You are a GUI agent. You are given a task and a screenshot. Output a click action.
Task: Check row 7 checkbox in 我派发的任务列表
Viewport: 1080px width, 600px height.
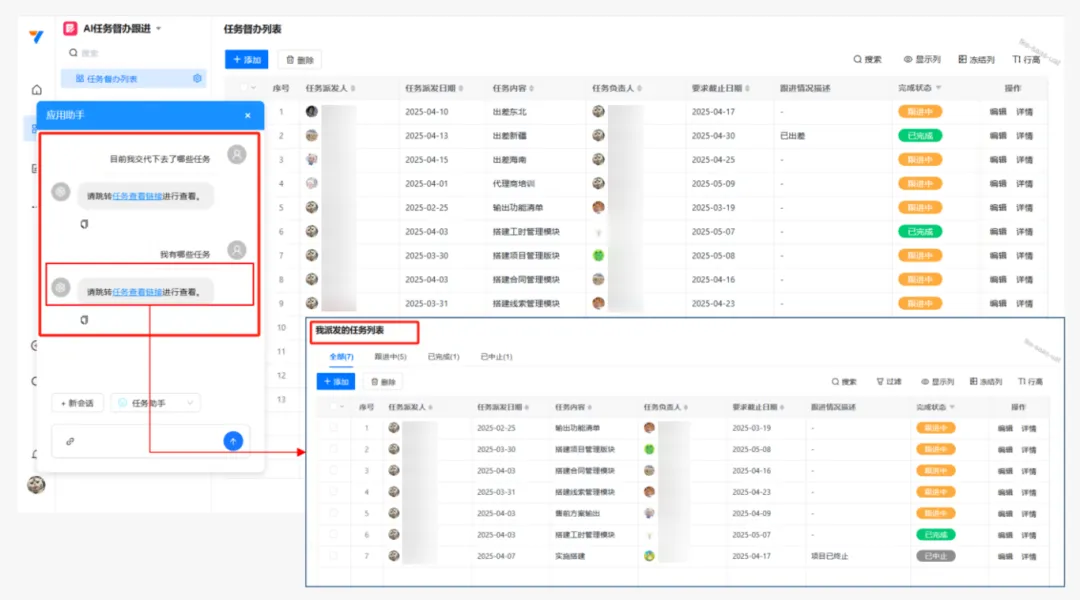pos(333,555)
